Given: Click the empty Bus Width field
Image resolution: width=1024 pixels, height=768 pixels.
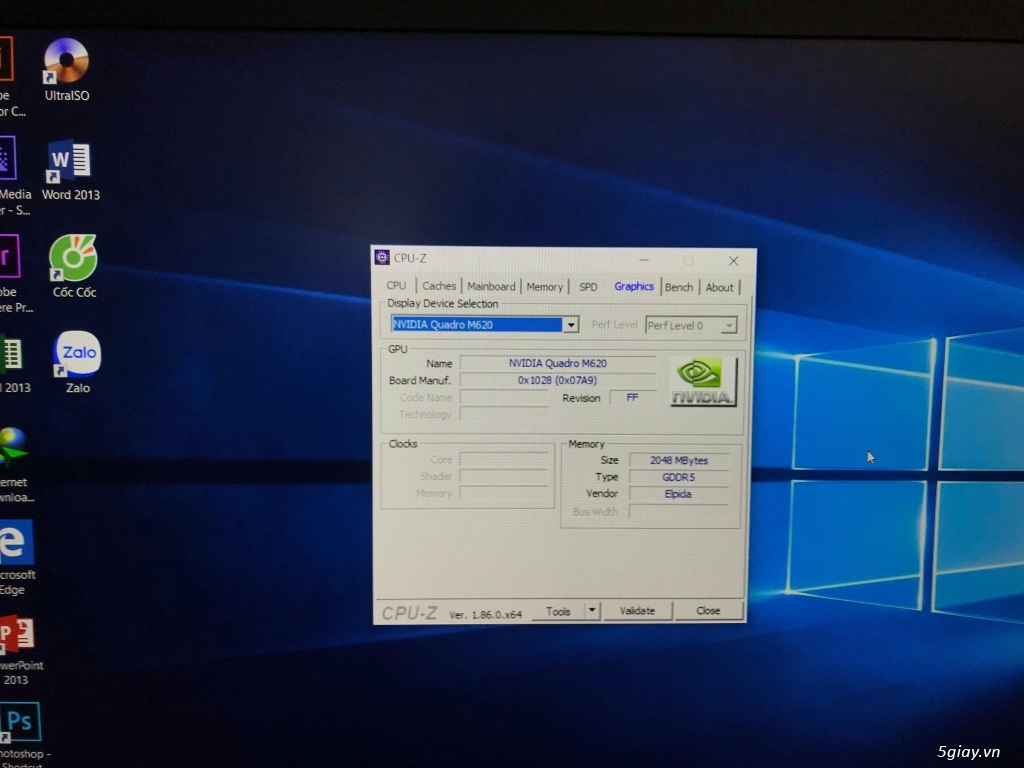Looking at the screenshot, I should (679, 511).
